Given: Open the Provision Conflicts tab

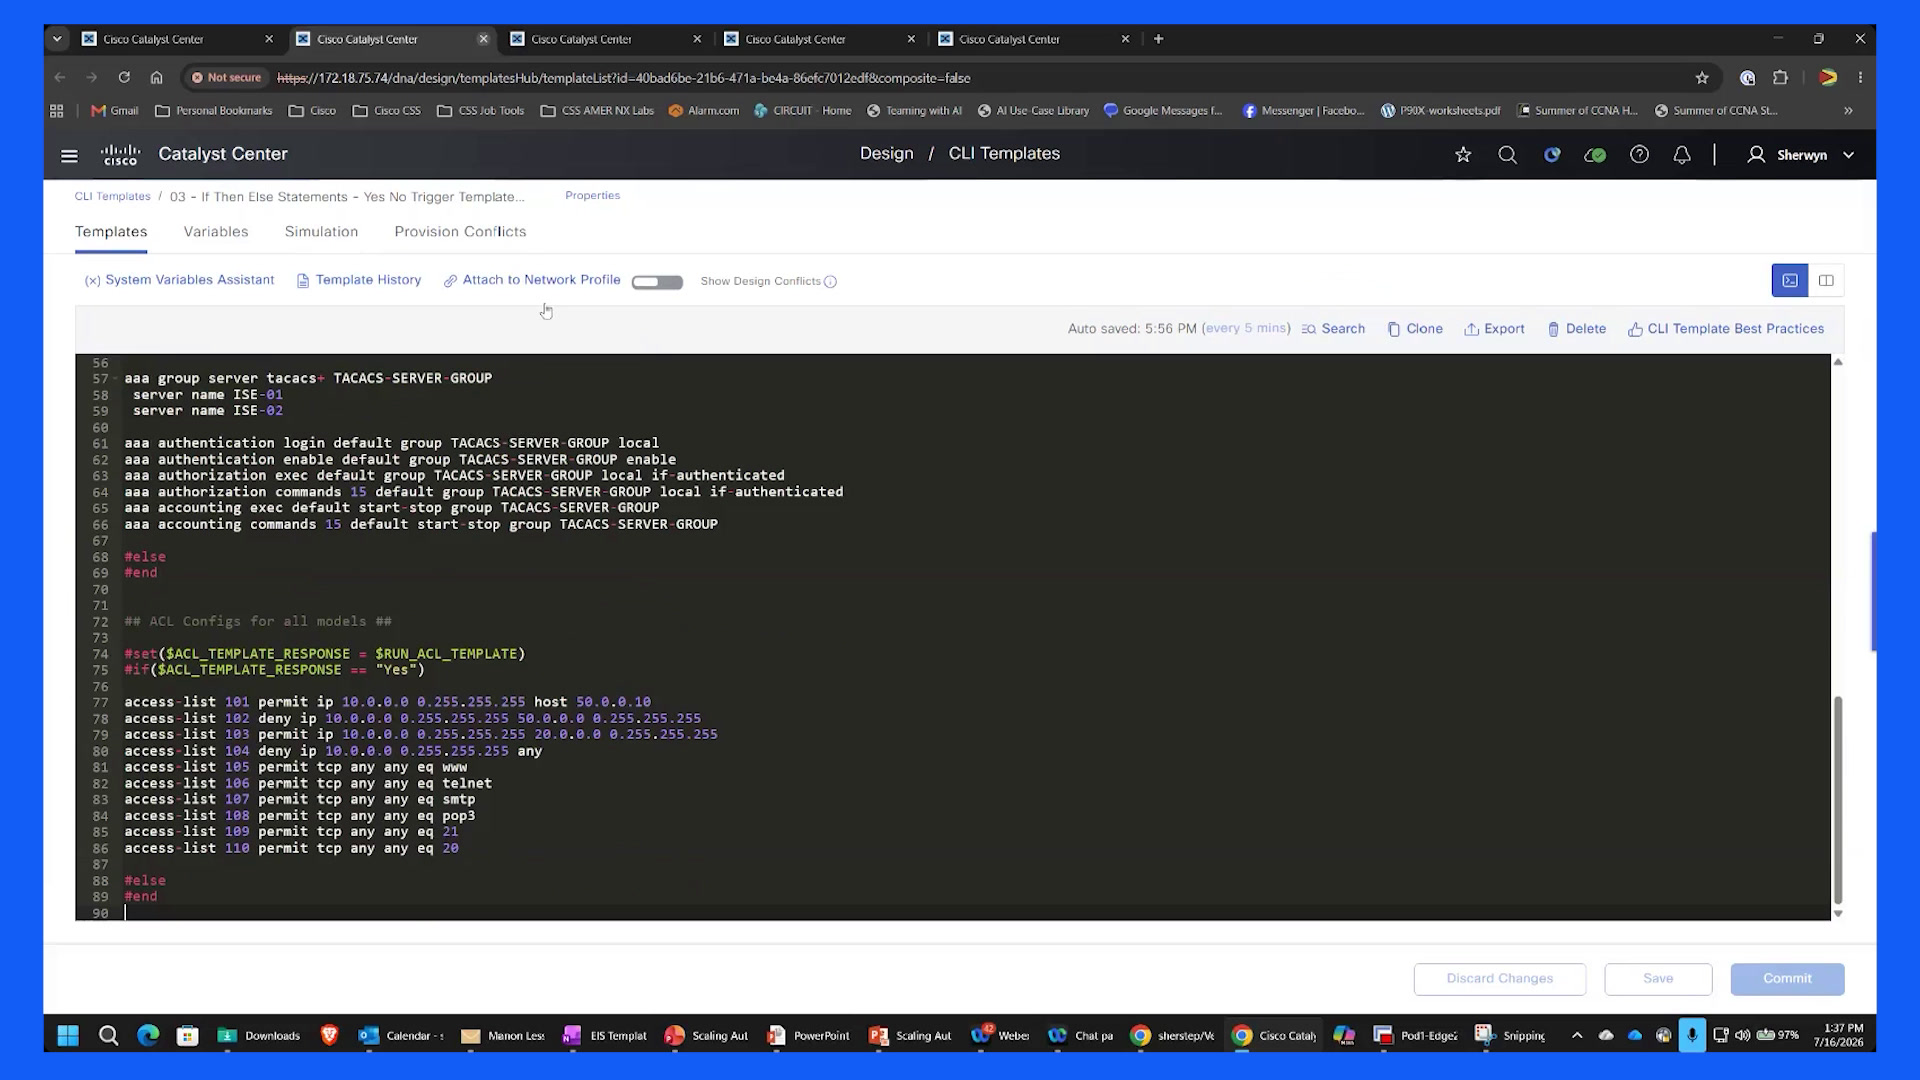Looking at the screenshot, I should (x=460, y=231).
